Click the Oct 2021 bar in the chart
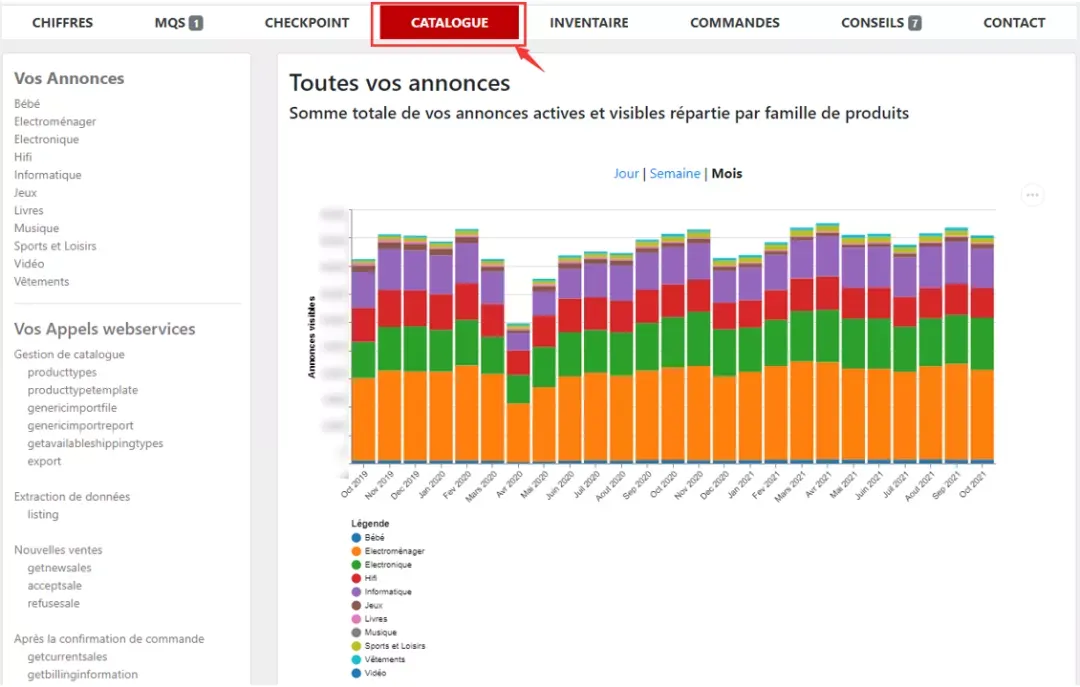The image size is (1080, 687). click(x=982, y=349)
